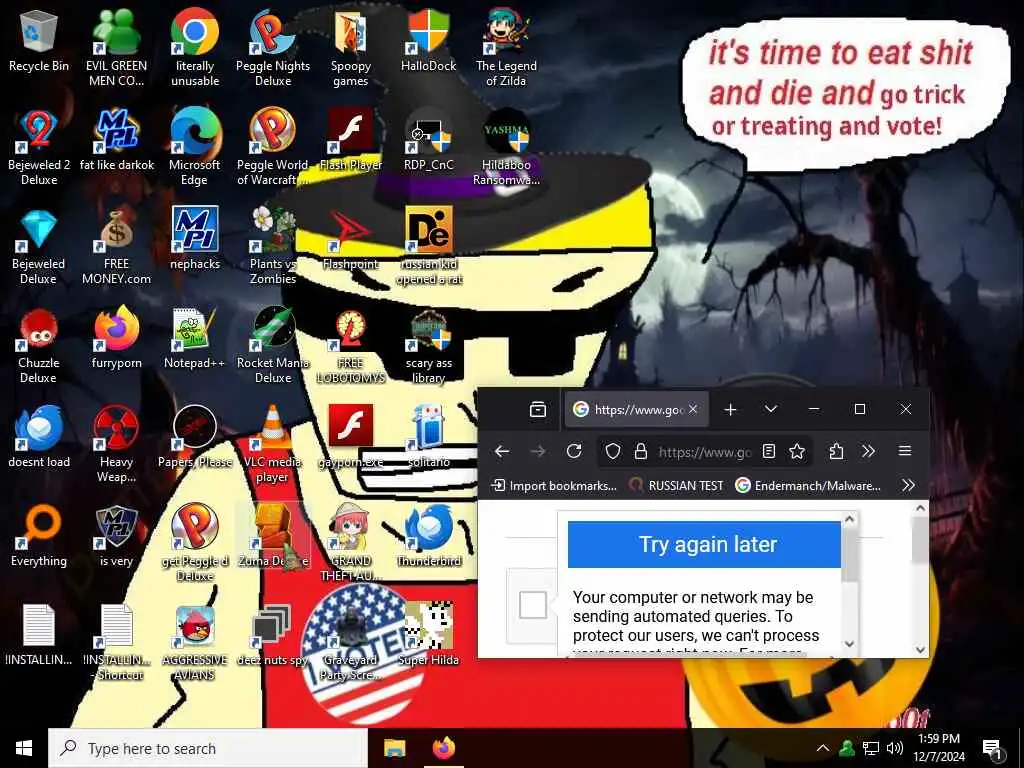Launch Microsoft Edge desktop icon
This screenshot has width=1024, height=768.
click(195, 147)
